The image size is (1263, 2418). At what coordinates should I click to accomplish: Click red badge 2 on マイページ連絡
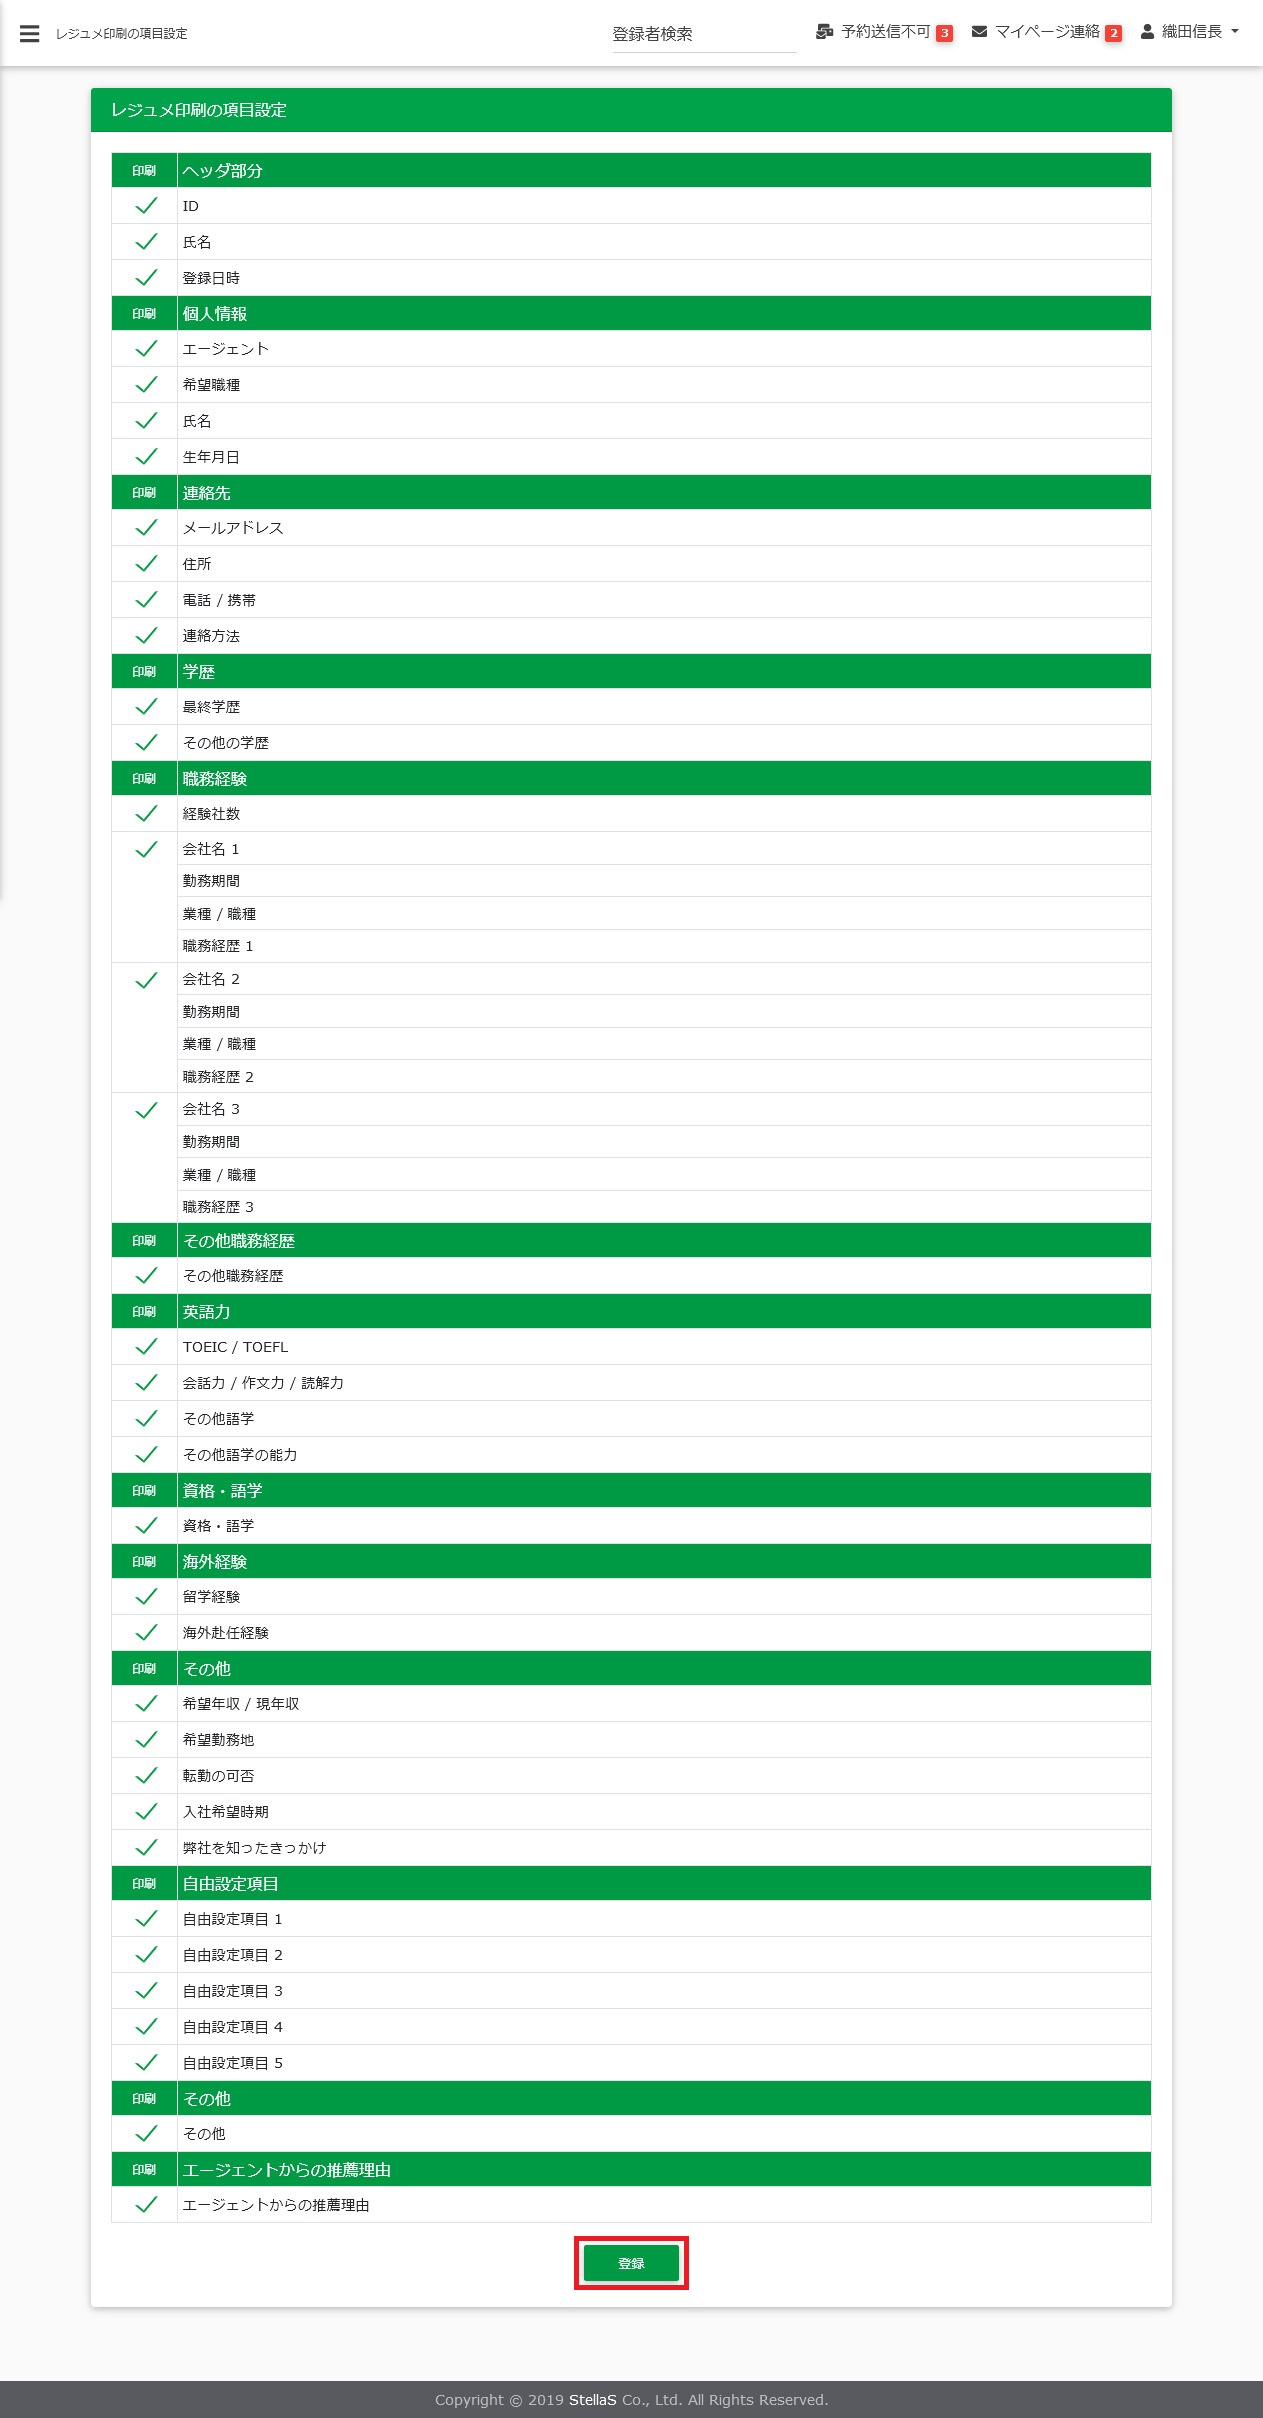[x=1113, y=33]
